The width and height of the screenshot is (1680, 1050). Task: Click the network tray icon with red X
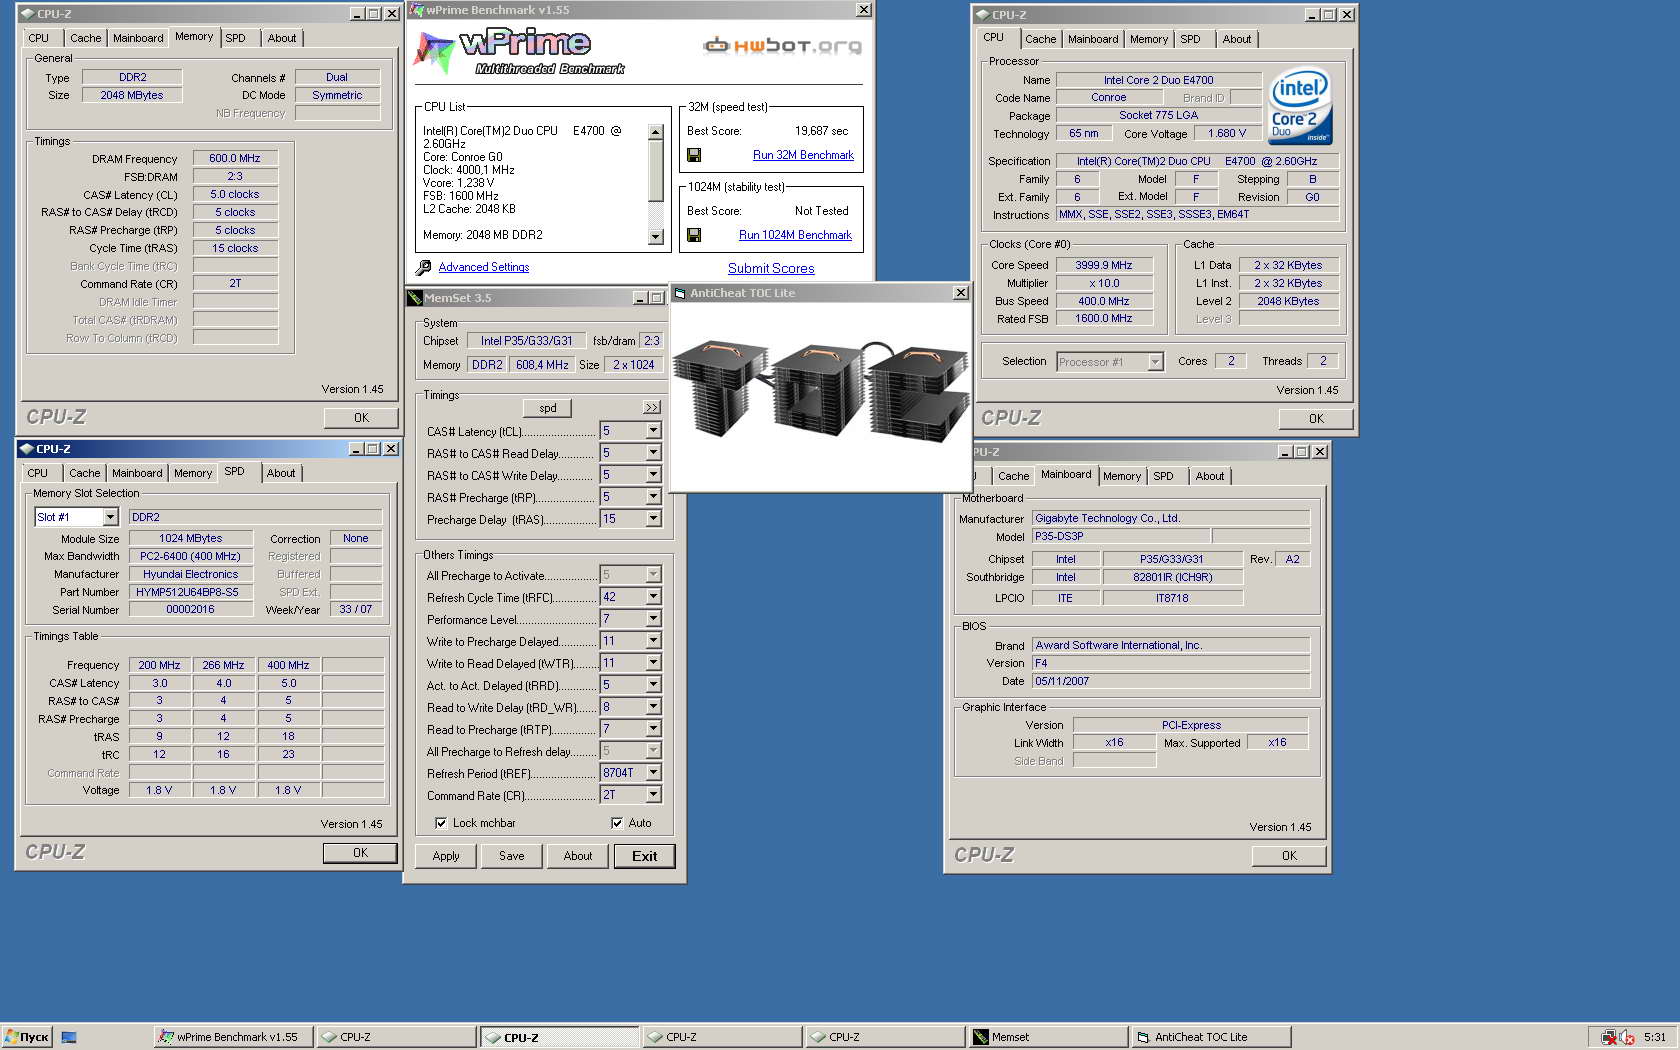(x=1609, y=1037)
